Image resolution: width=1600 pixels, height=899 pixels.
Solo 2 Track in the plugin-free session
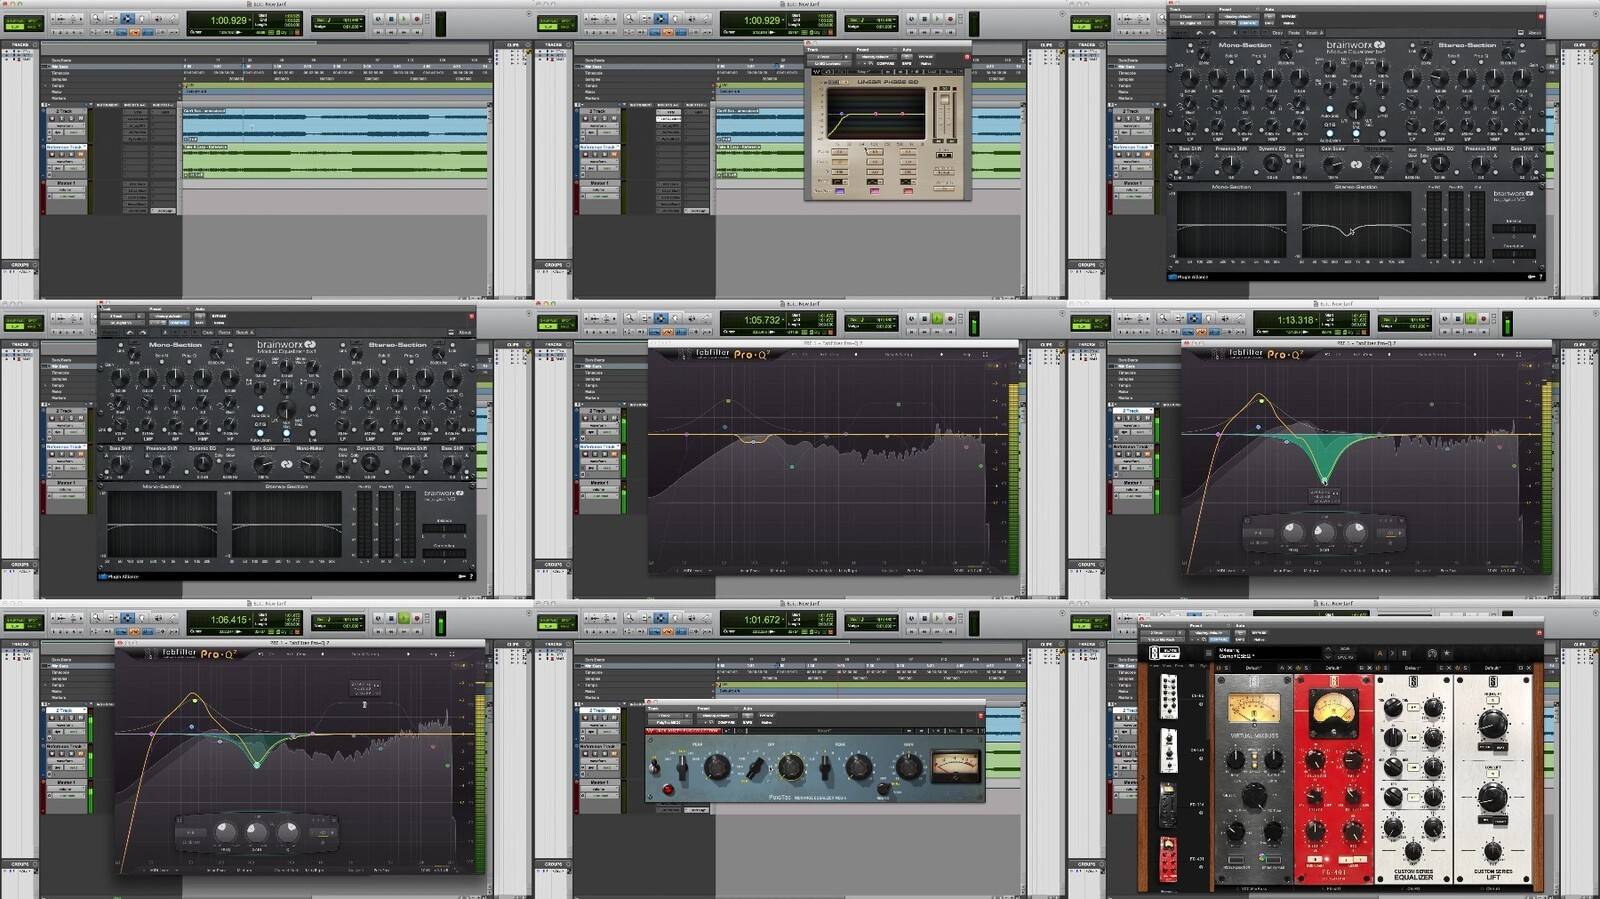click(71, 118)
